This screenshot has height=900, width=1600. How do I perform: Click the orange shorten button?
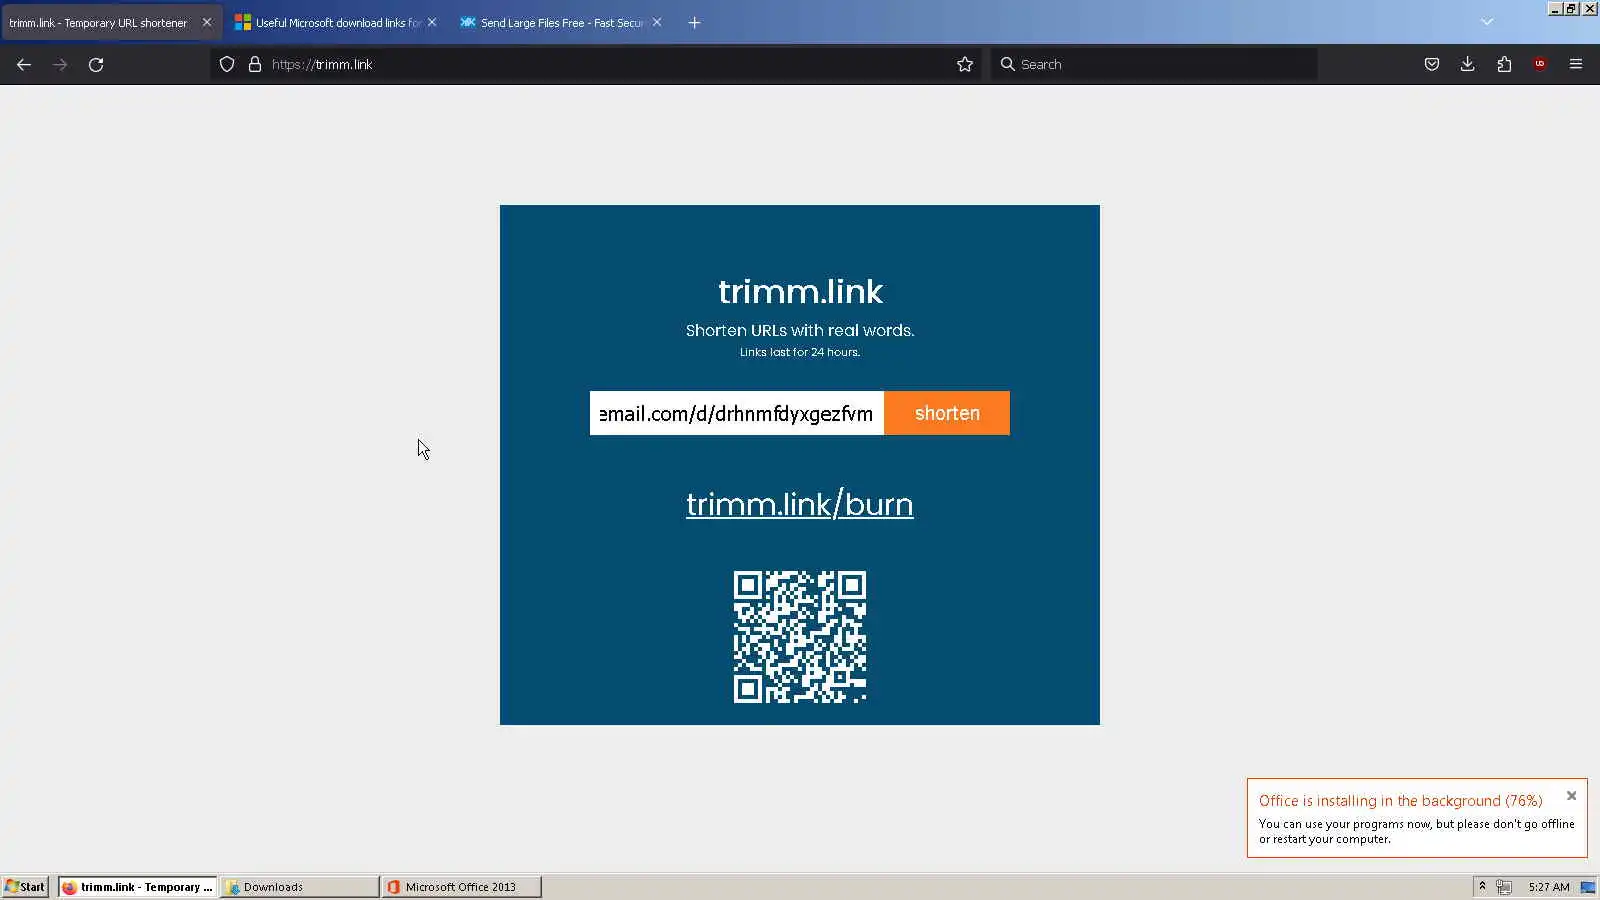[947, 413]
